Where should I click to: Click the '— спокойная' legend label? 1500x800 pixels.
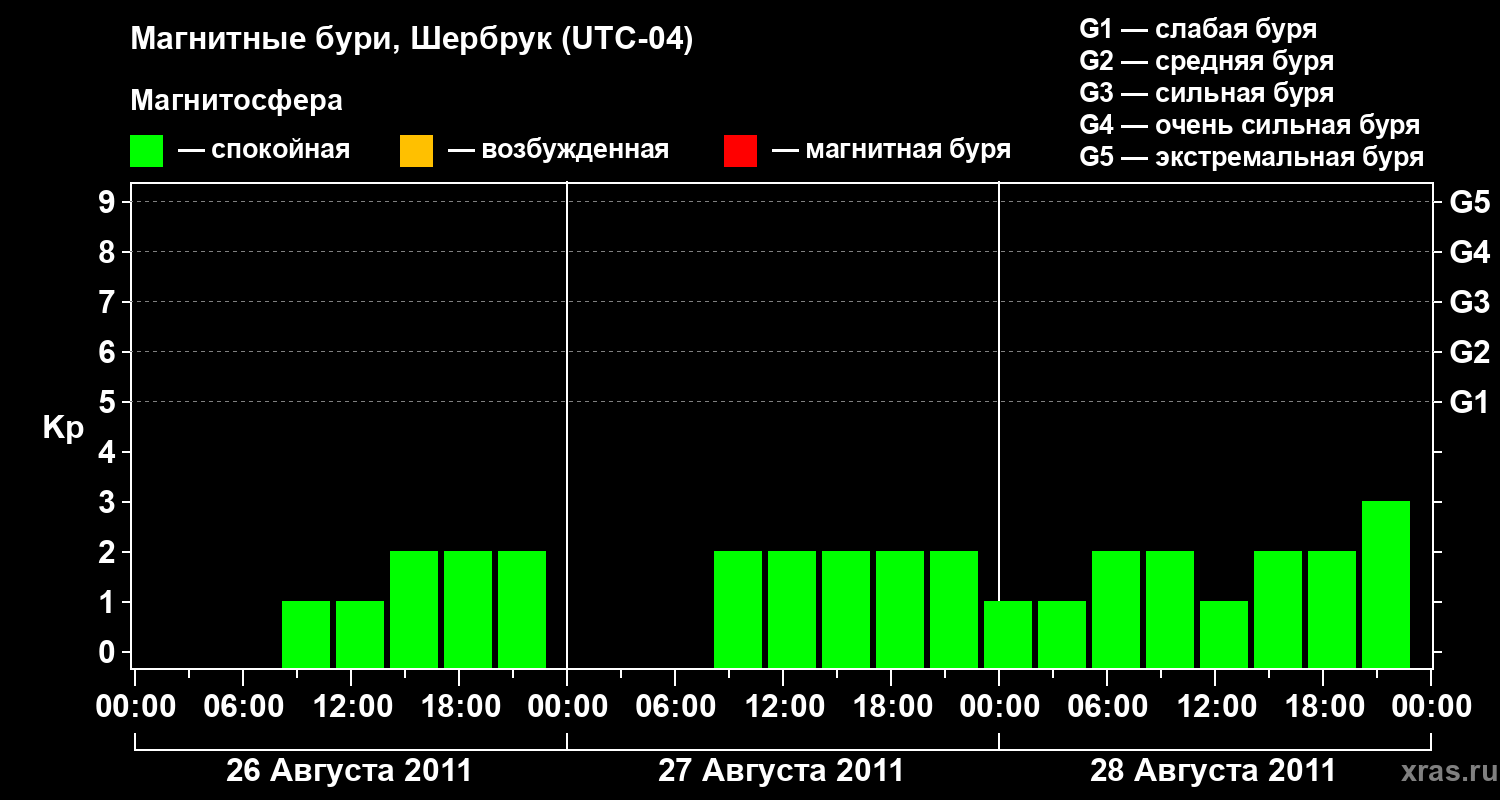264,150
